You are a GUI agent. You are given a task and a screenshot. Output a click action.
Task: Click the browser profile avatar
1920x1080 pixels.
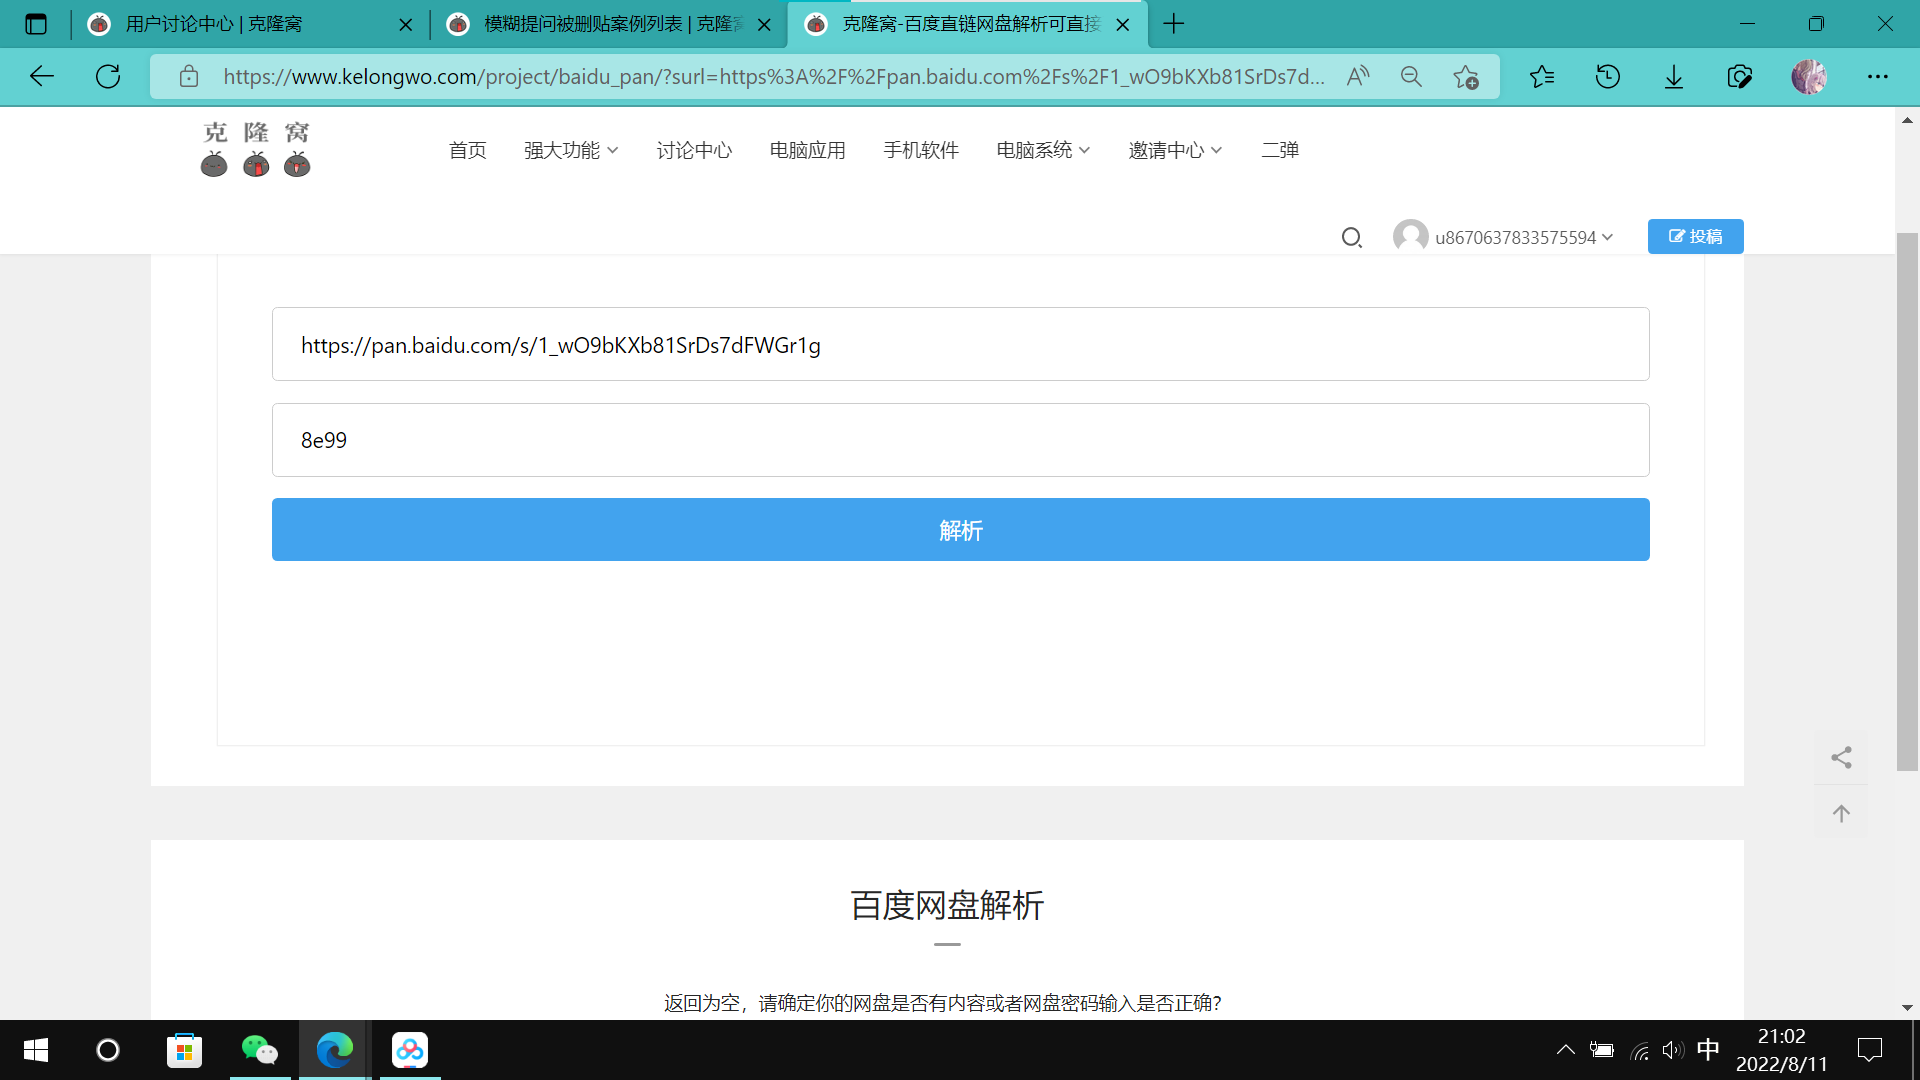[1809, 76]
